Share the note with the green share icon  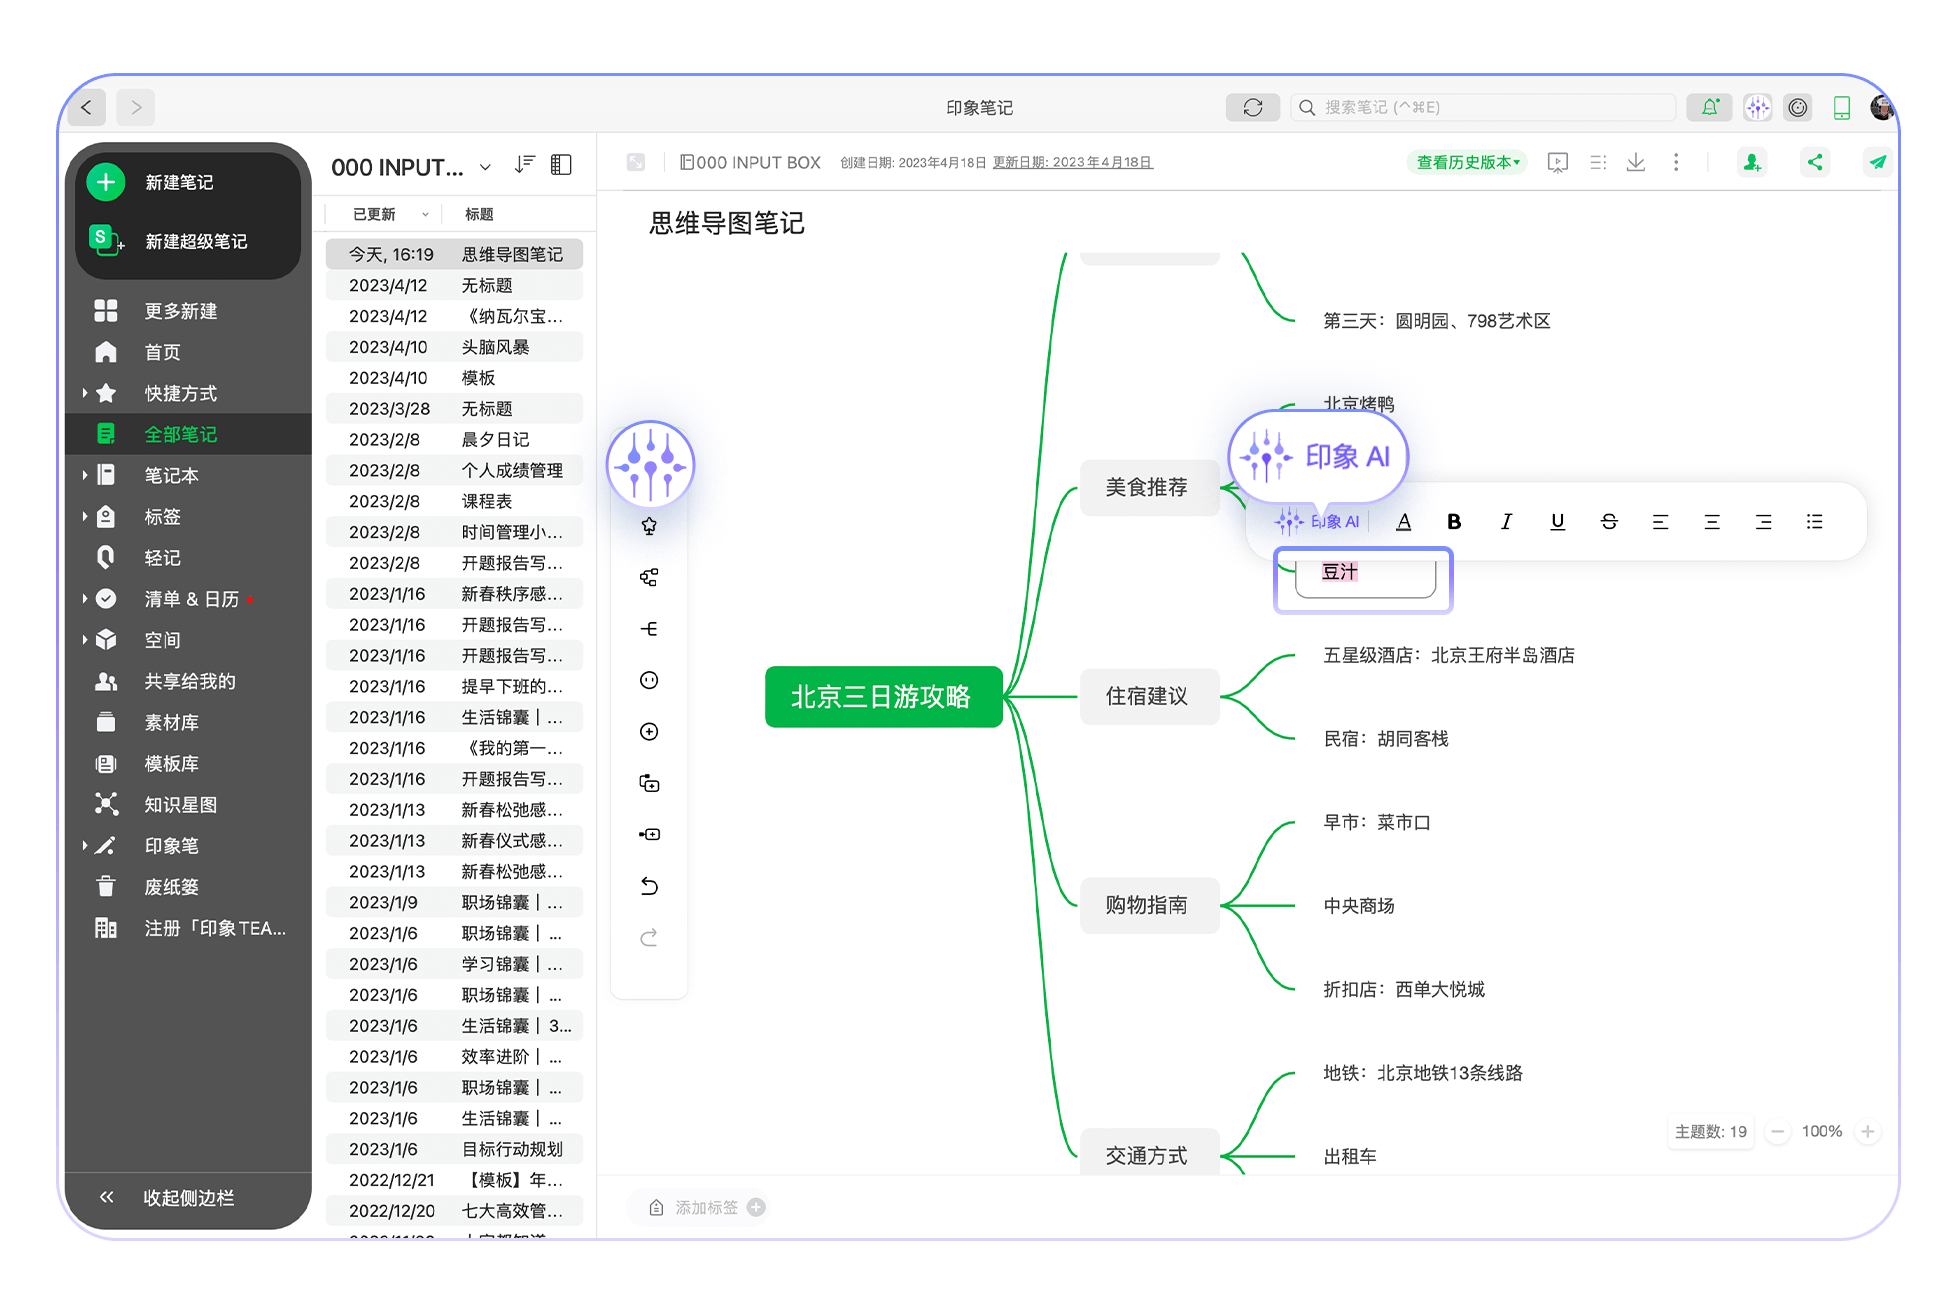[1815, 162]
